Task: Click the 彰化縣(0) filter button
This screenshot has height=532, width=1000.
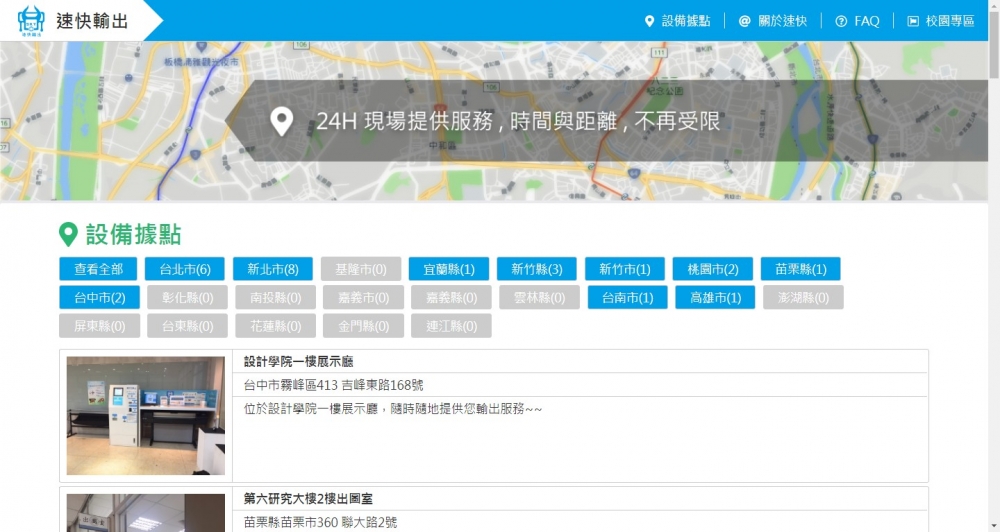Action: coord(188,297)
